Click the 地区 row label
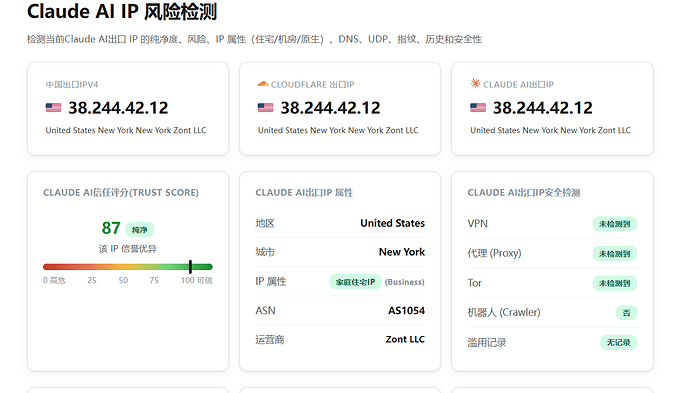The width and height of the screenshot is (690, 393). tap(265, 223)
